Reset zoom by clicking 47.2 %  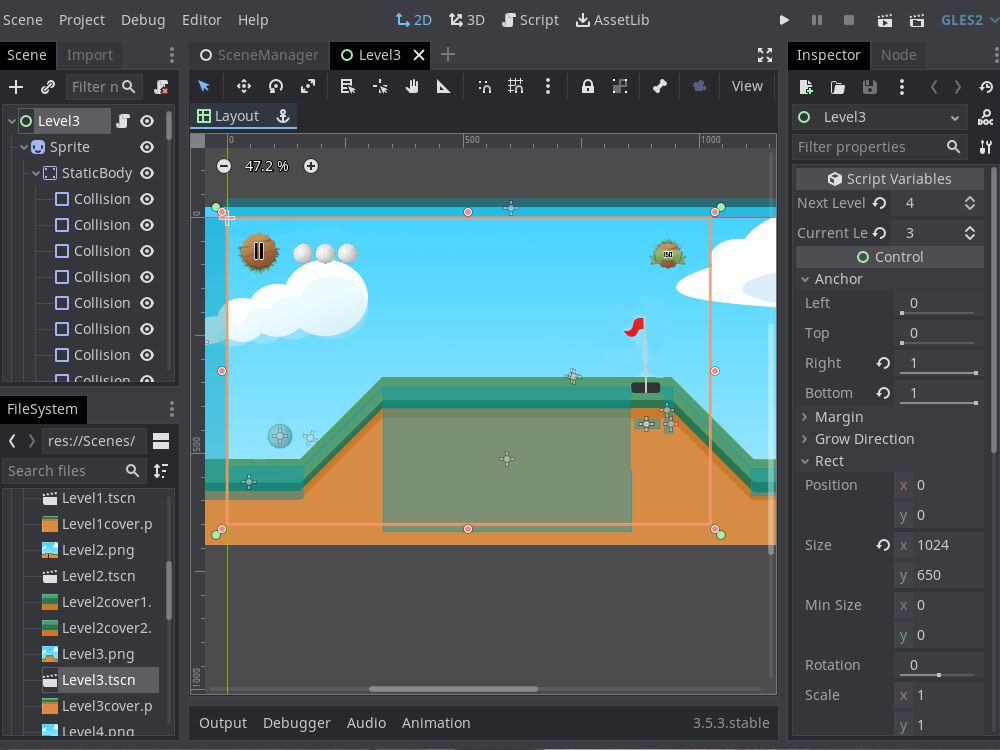coord(267,166)
